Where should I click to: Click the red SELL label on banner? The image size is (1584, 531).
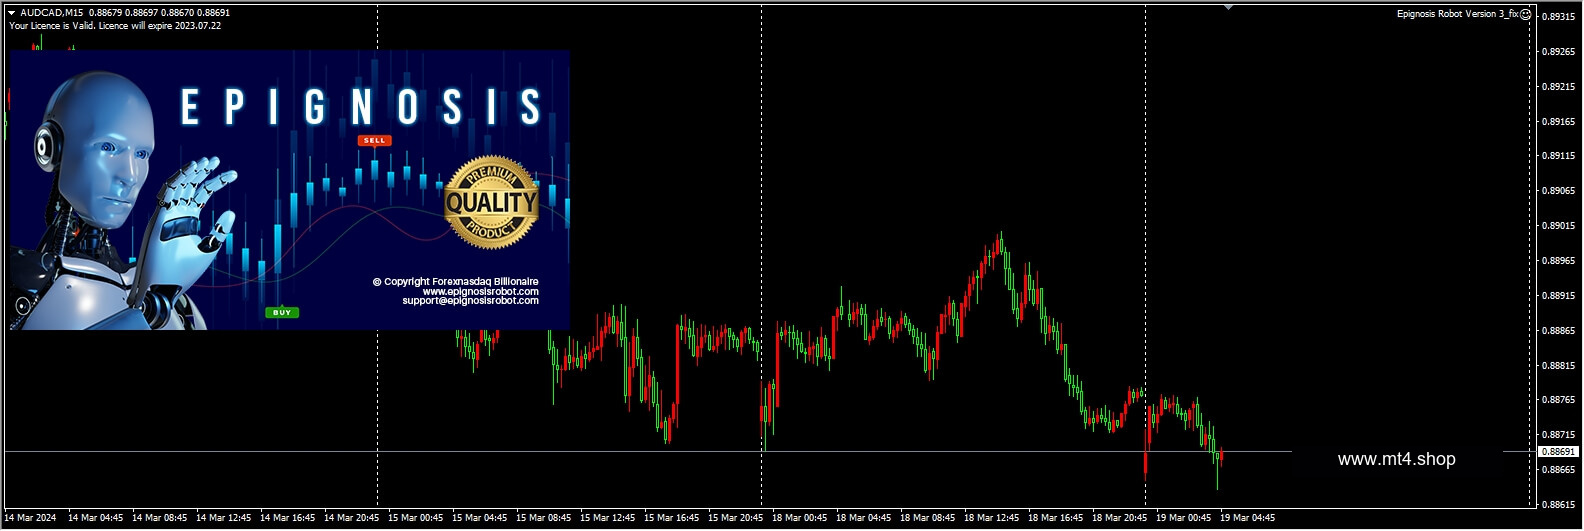click(x=375, y=140)
